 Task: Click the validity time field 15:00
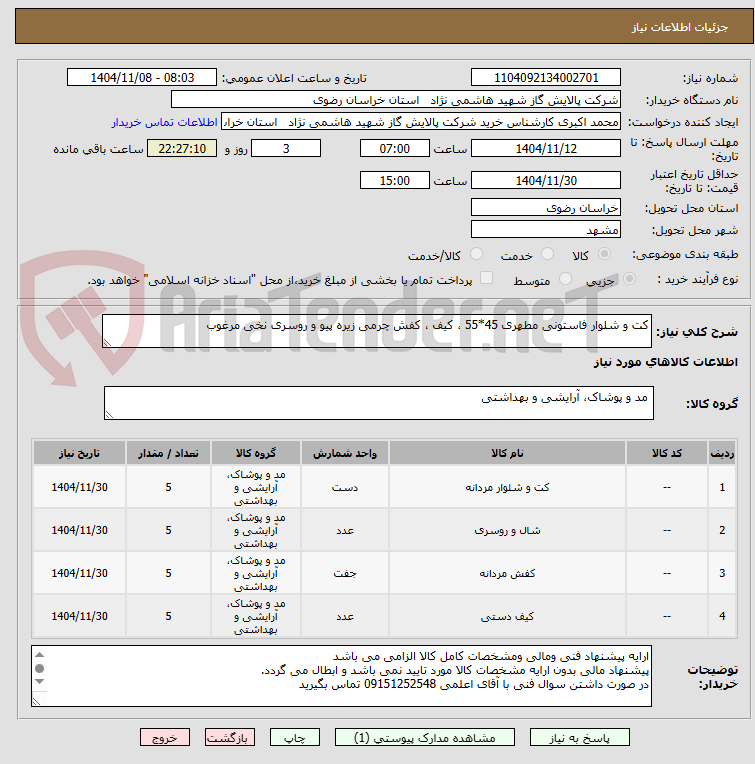(395, 180)
